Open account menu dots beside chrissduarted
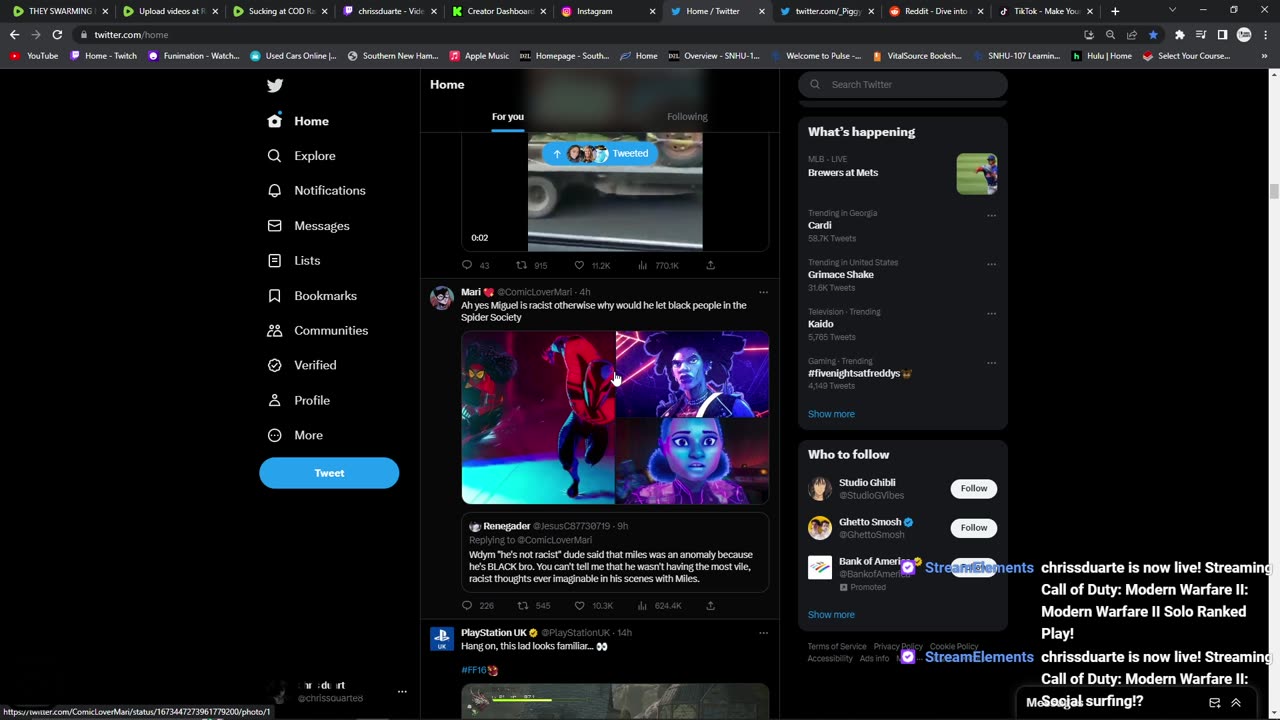Viewport: 1280px width, 720px height. click(402, 692)
